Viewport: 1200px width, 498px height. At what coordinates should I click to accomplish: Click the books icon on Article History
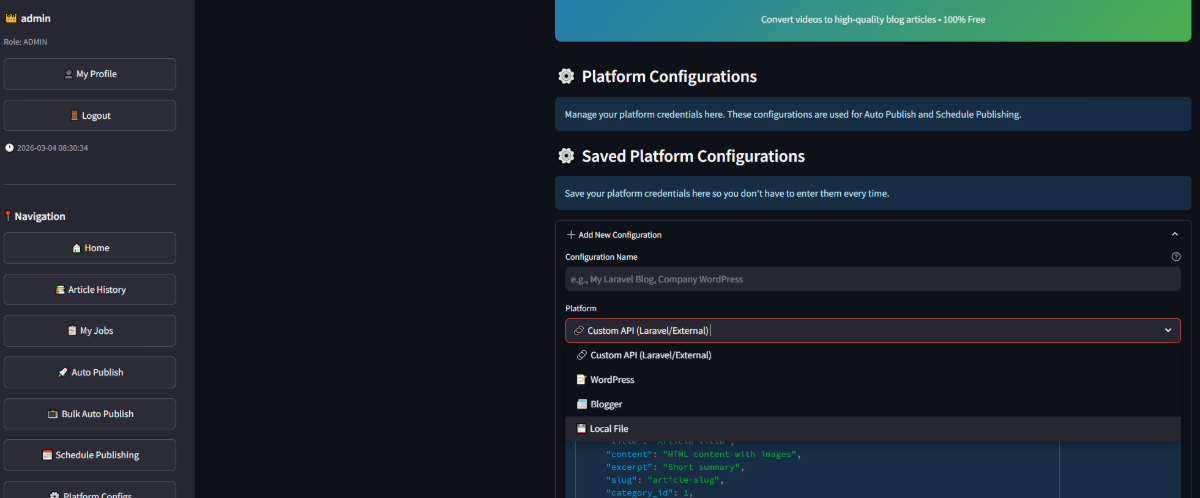[x=60, y=290]
